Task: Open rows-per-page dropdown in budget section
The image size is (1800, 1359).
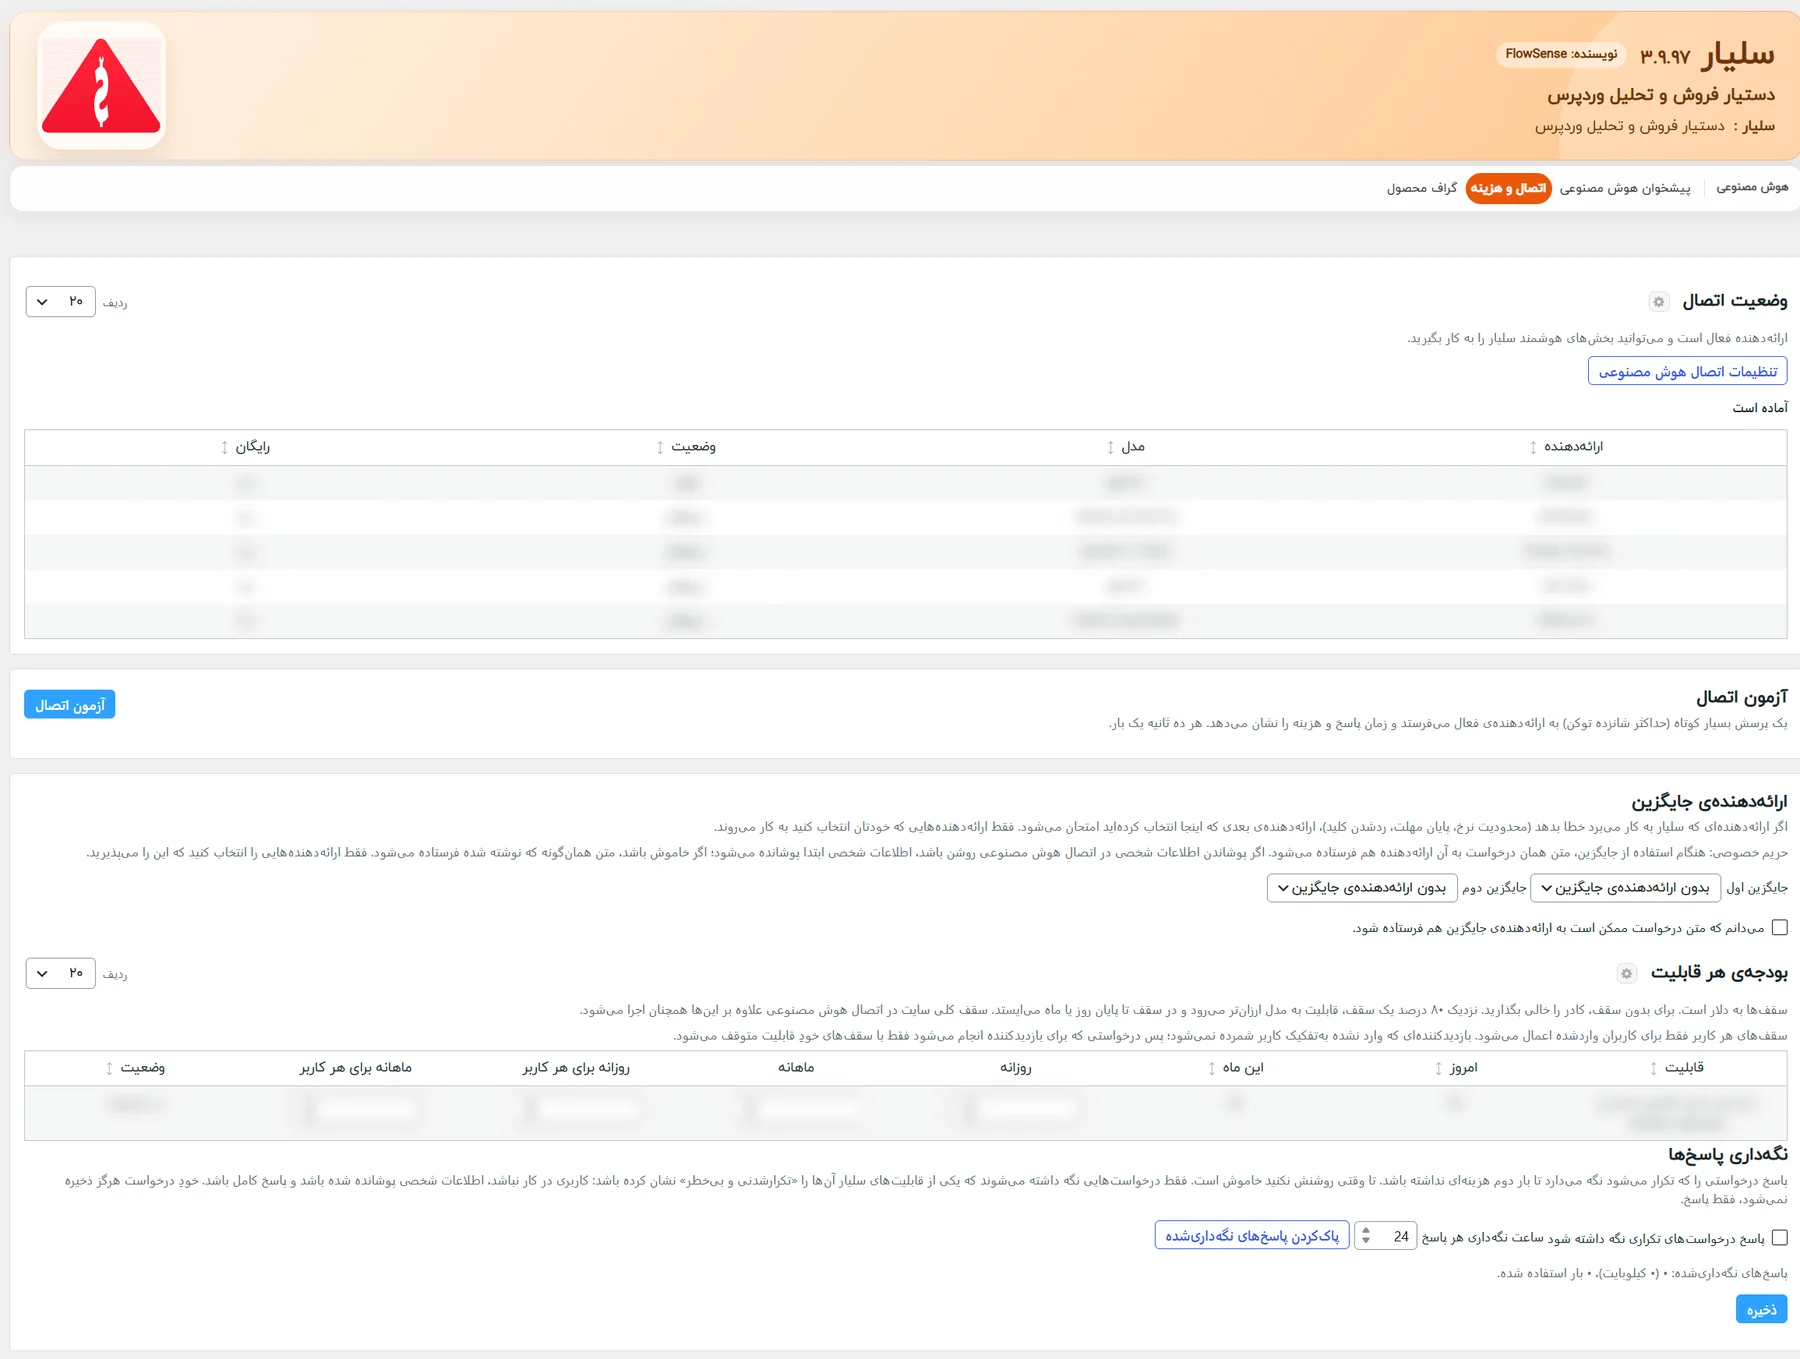Action: tap(60, 973)
